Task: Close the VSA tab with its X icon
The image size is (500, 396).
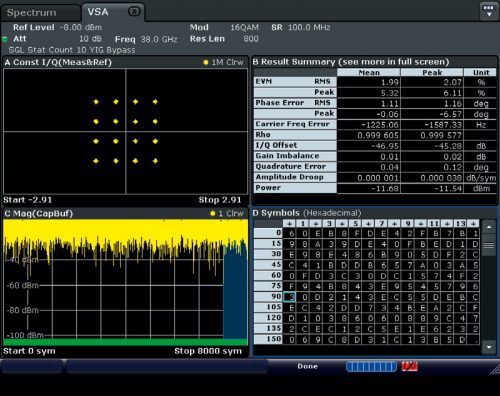Action: (x=134, y=12)
